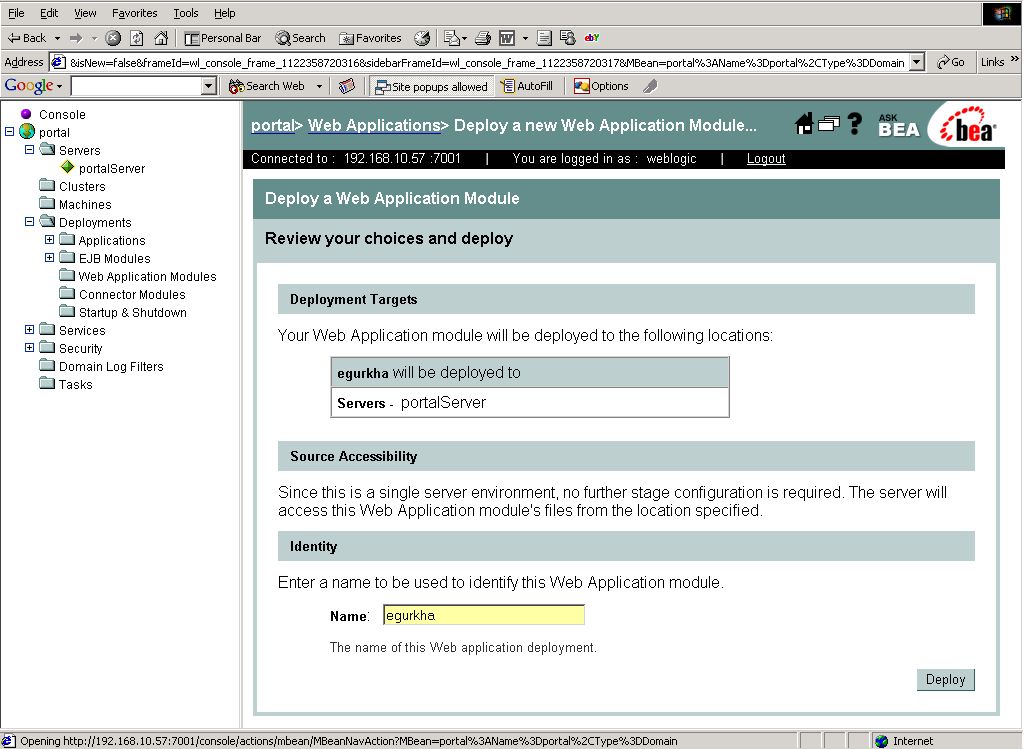Expand the EJB Modules tree node

(x=50, y=258)
